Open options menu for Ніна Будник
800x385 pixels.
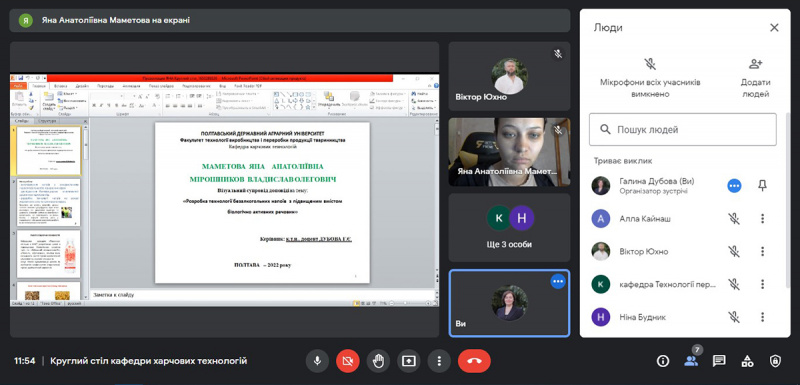pyautogui.click(x=762, y=317)
